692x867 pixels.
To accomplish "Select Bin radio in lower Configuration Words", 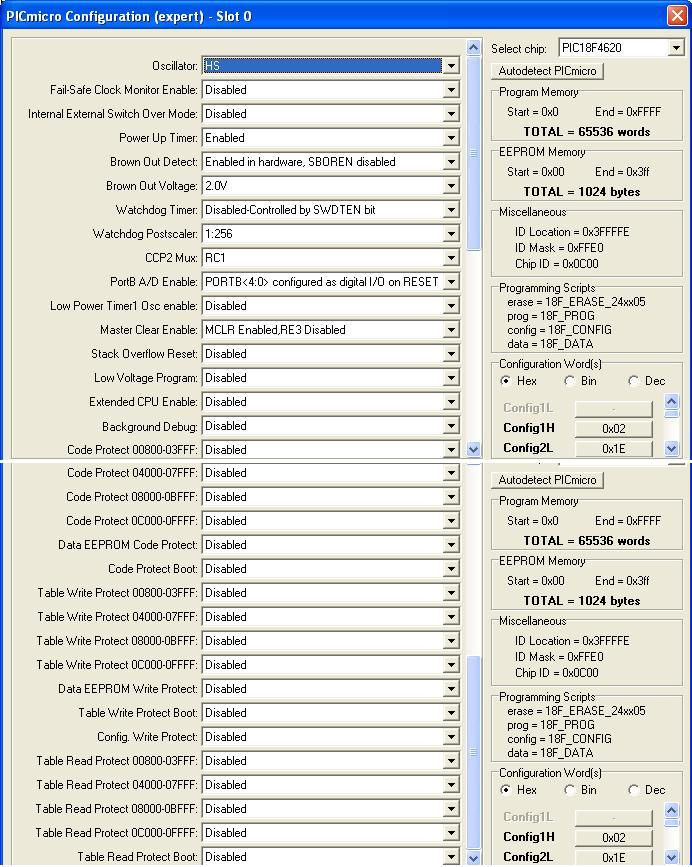I will tap(569, 790).
